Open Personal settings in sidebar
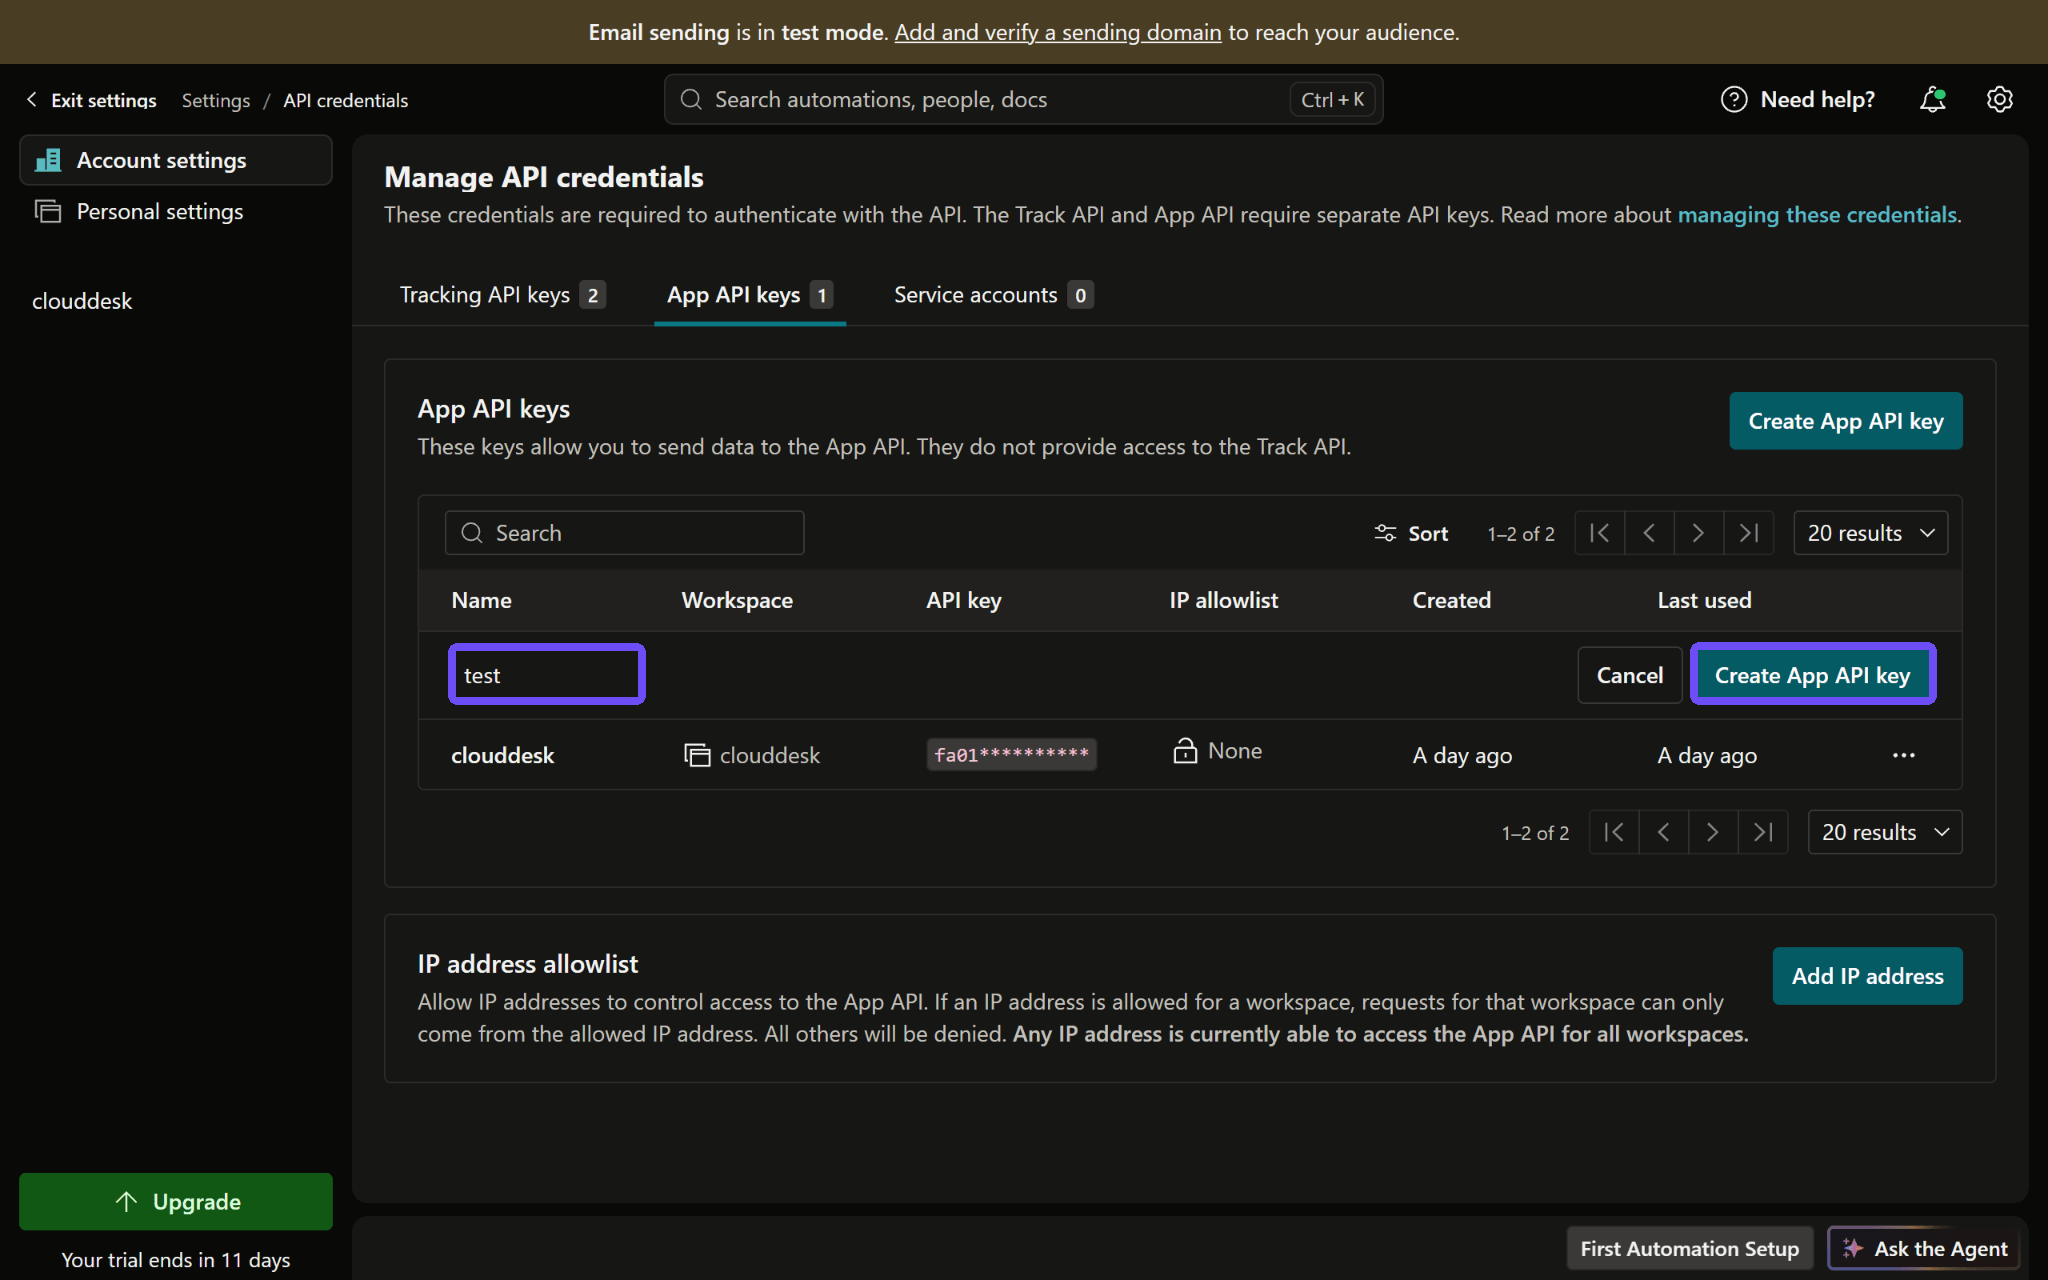Screen dimensions: 2048x1280 [x=176, y=211]
